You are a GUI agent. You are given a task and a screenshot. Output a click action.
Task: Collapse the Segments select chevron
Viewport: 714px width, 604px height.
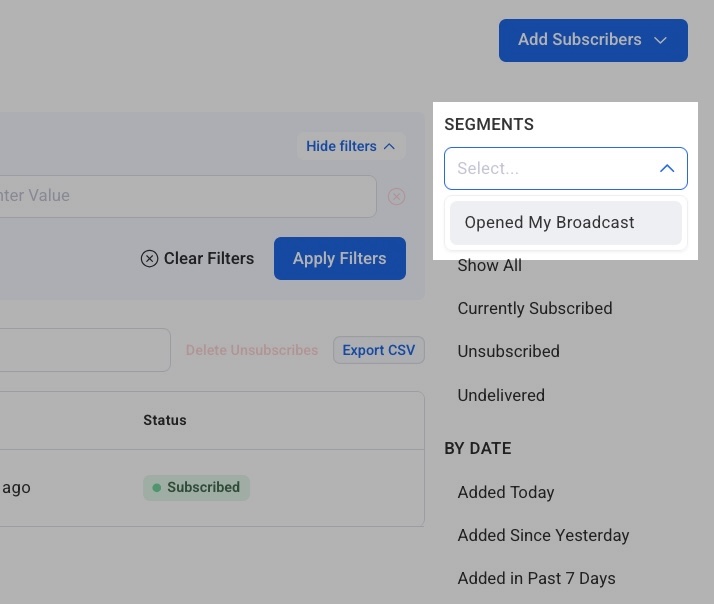click(x=667, y=169)
